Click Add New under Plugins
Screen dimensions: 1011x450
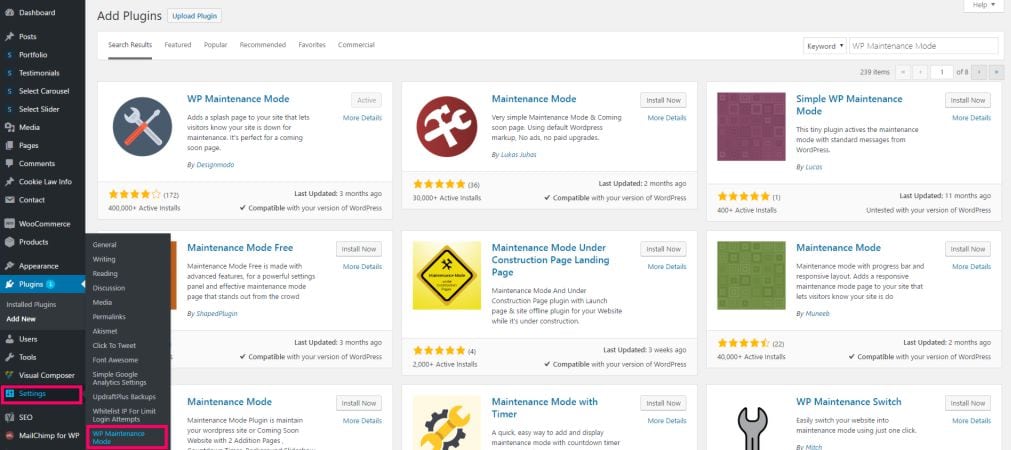tap(21, 318)
